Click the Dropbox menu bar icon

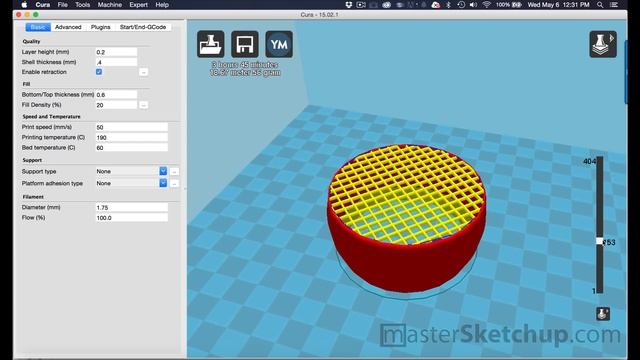[x=349, y=5]
